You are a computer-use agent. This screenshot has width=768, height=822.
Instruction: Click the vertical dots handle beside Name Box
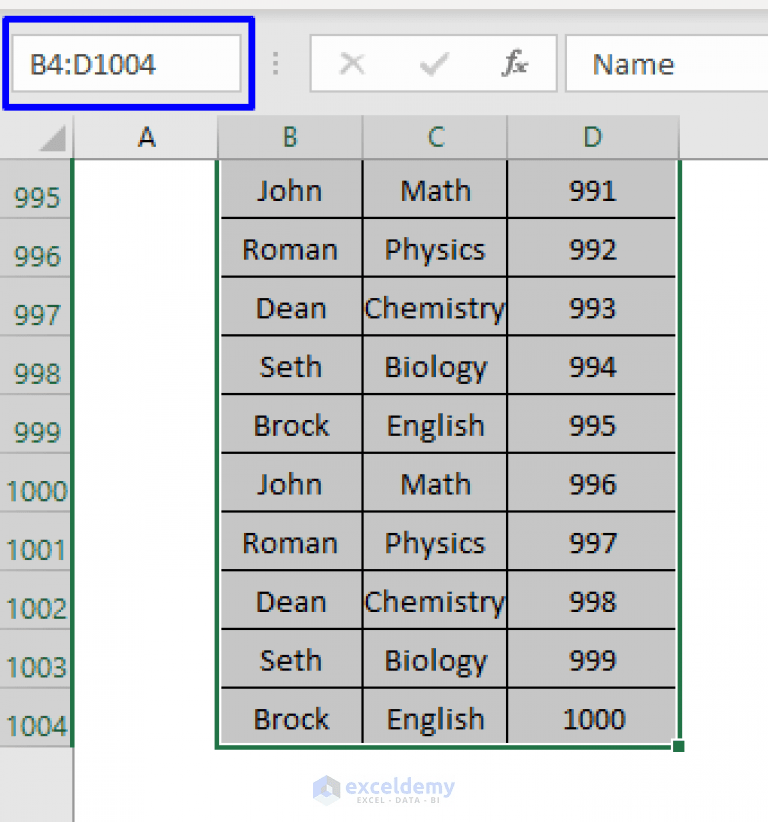(x=276, y=63)
